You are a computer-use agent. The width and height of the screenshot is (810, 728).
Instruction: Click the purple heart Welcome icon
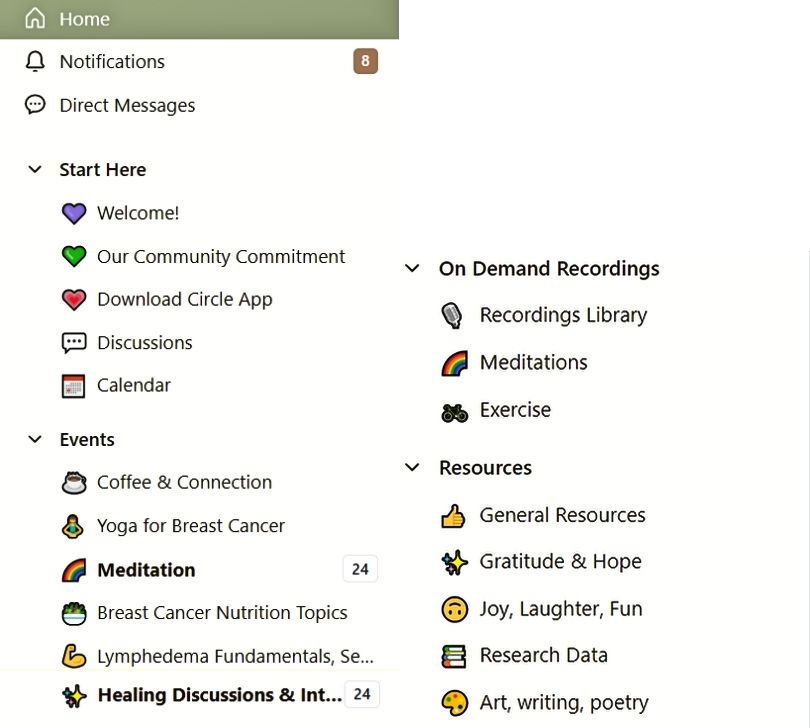pos(74,213)
